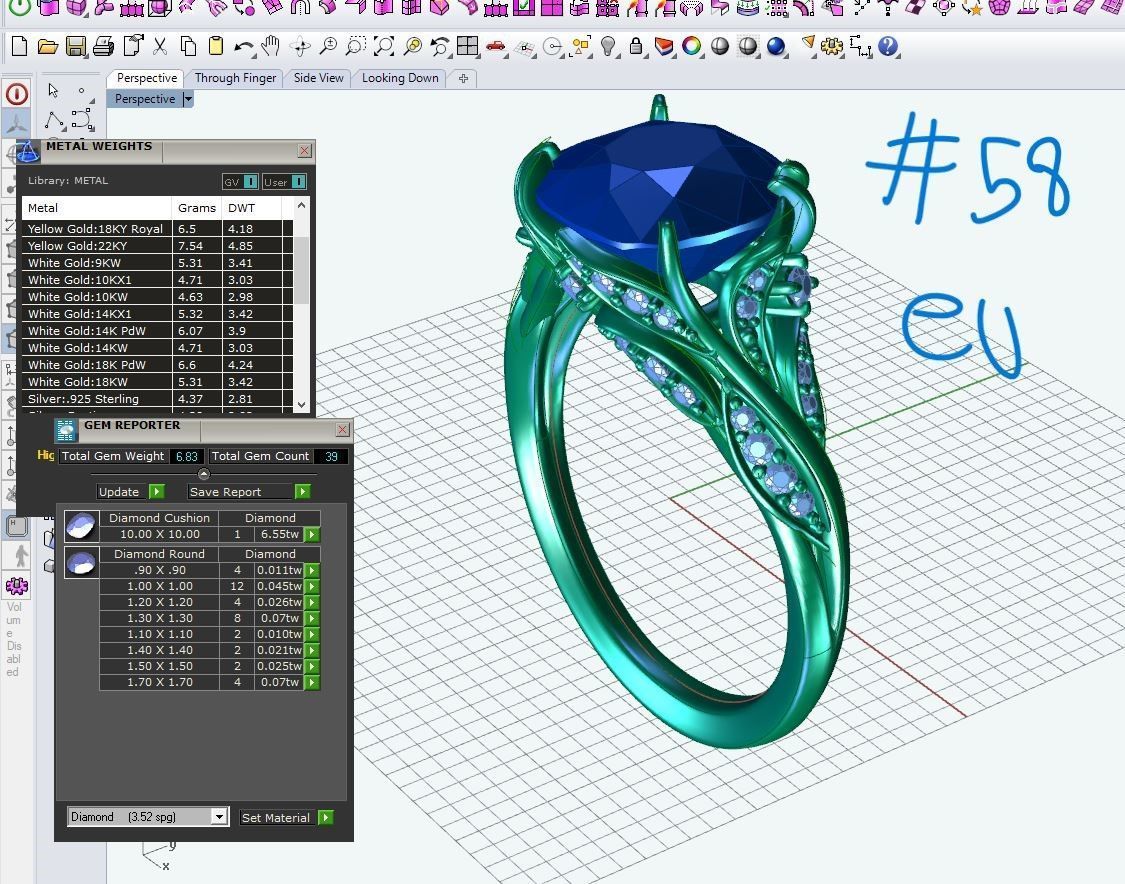Click Zoom Selected icon

coord(413,47)
